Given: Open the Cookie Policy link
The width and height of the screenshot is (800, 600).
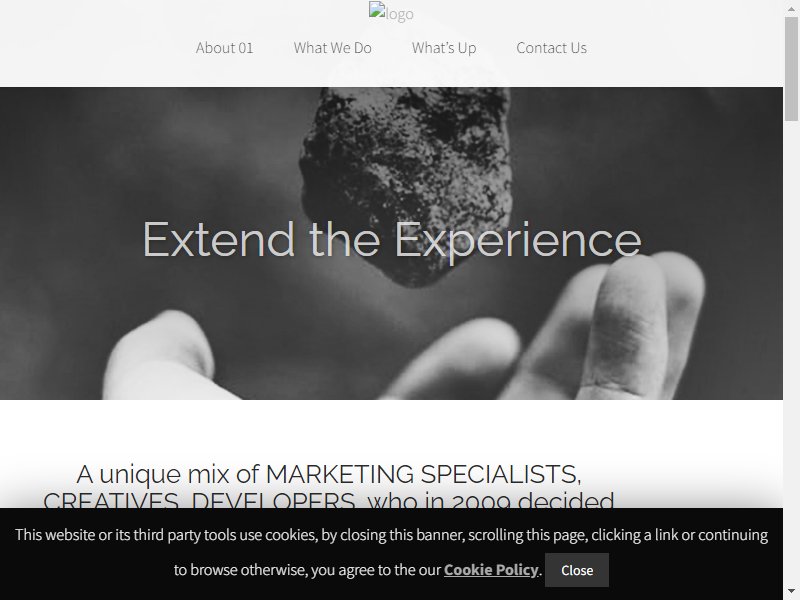Looking at the screenshot, I should tap(491, 570).
